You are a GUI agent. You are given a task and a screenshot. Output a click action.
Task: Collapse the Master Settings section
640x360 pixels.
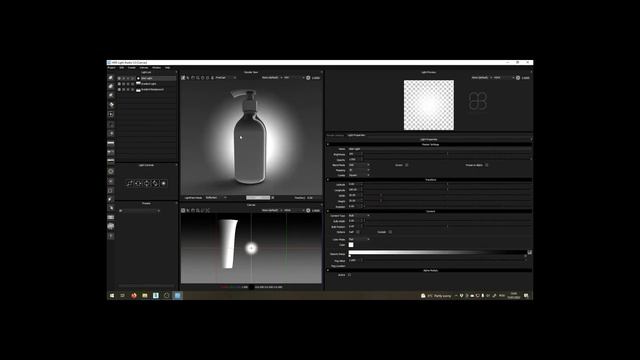(328, 144)
